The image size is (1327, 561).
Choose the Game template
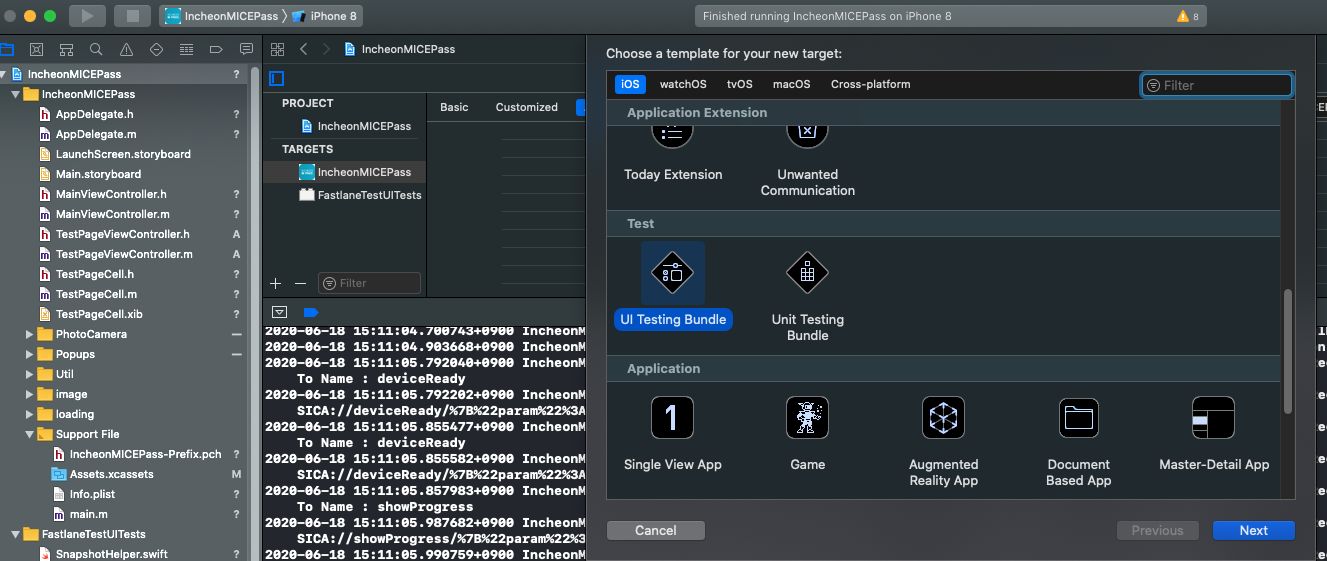pyautogui.click(x=808, y=433)
